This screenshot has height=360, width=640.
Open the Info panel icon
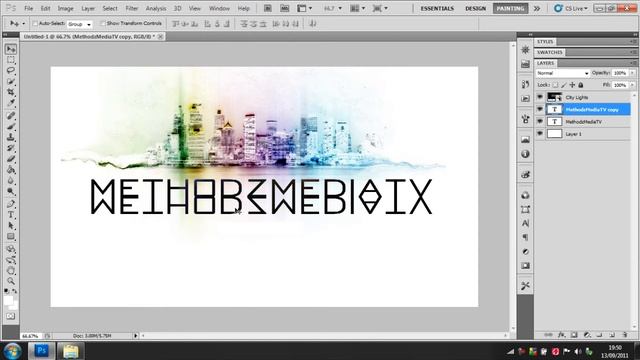(x=525, y=154)
